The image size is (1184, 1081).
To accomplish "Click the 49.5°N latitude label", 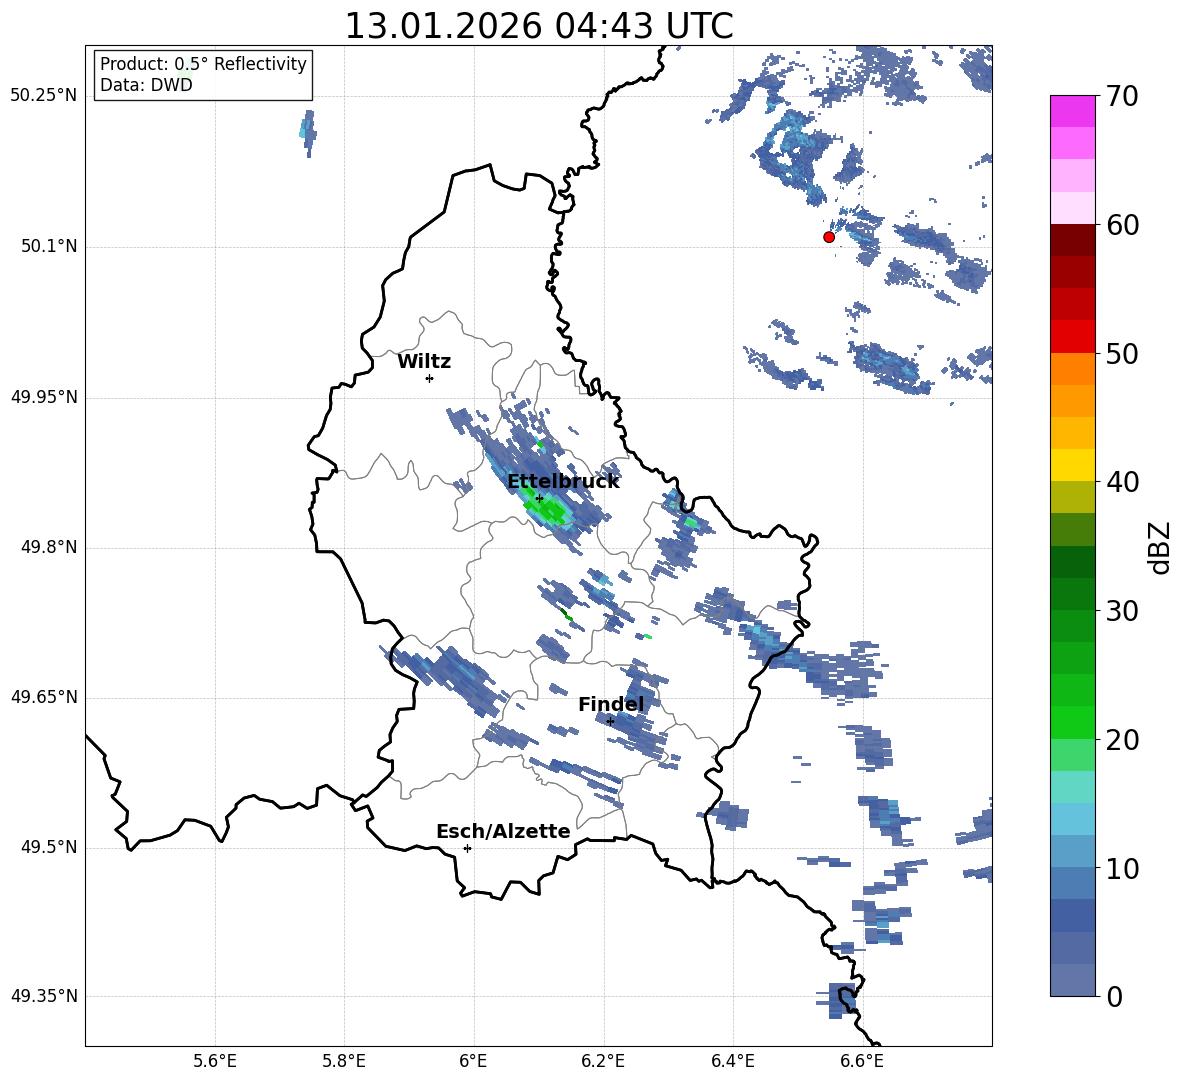I will point(48,847).
